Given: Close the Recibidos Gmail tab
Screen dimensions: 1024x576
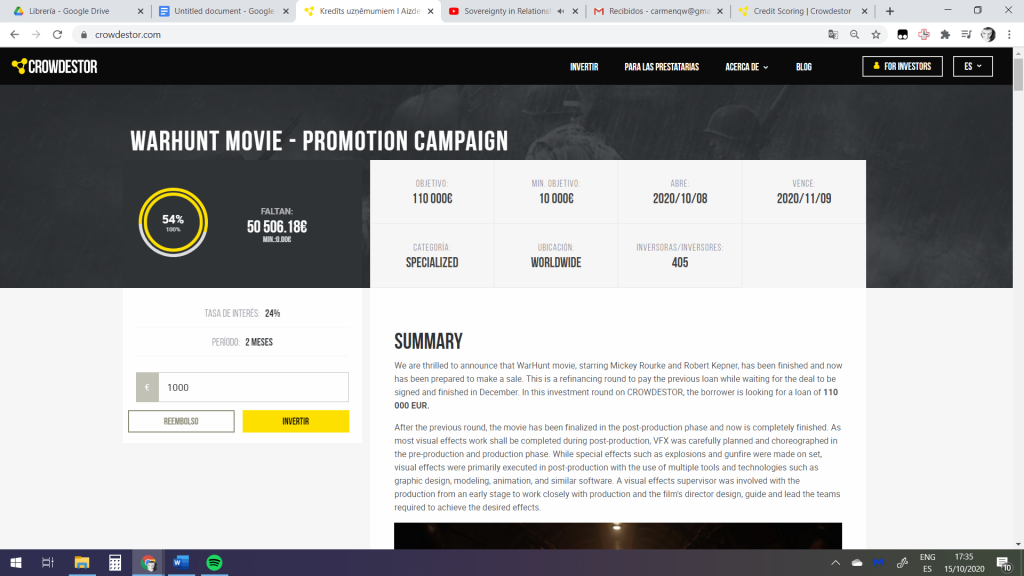Looking at the screenshot, I should (720, 11).
